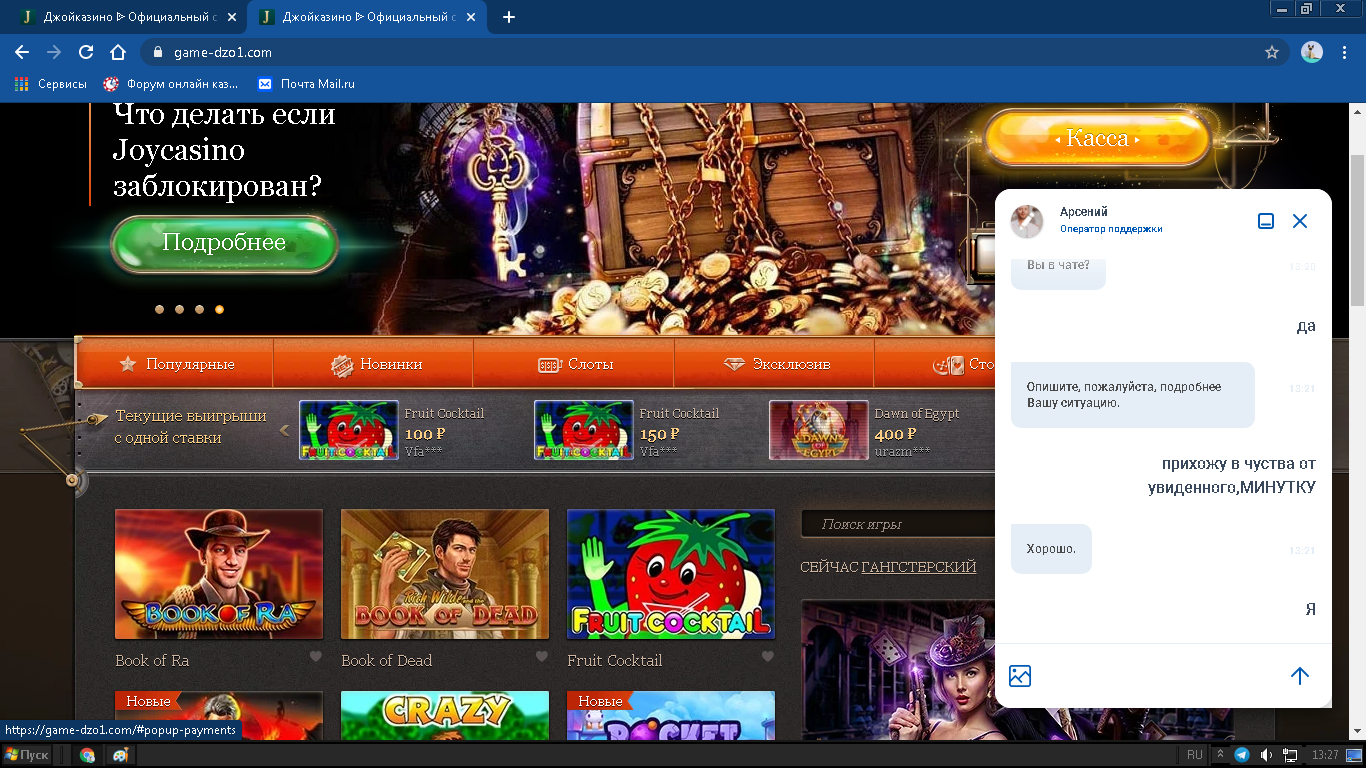Viewport: 1366px width, 768px height.
Task: Minimize the support chat window icon
Action: (x=1266, y=221)
